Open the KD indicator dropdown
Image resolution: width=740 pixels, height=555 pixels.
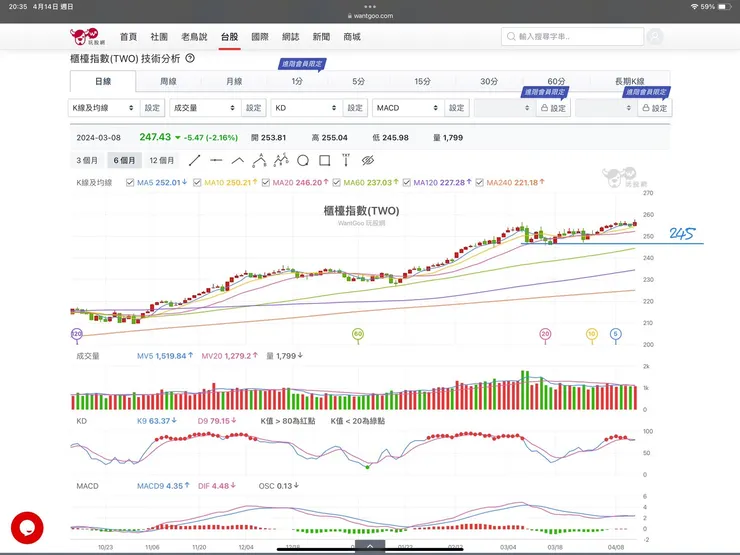point(307,108)
